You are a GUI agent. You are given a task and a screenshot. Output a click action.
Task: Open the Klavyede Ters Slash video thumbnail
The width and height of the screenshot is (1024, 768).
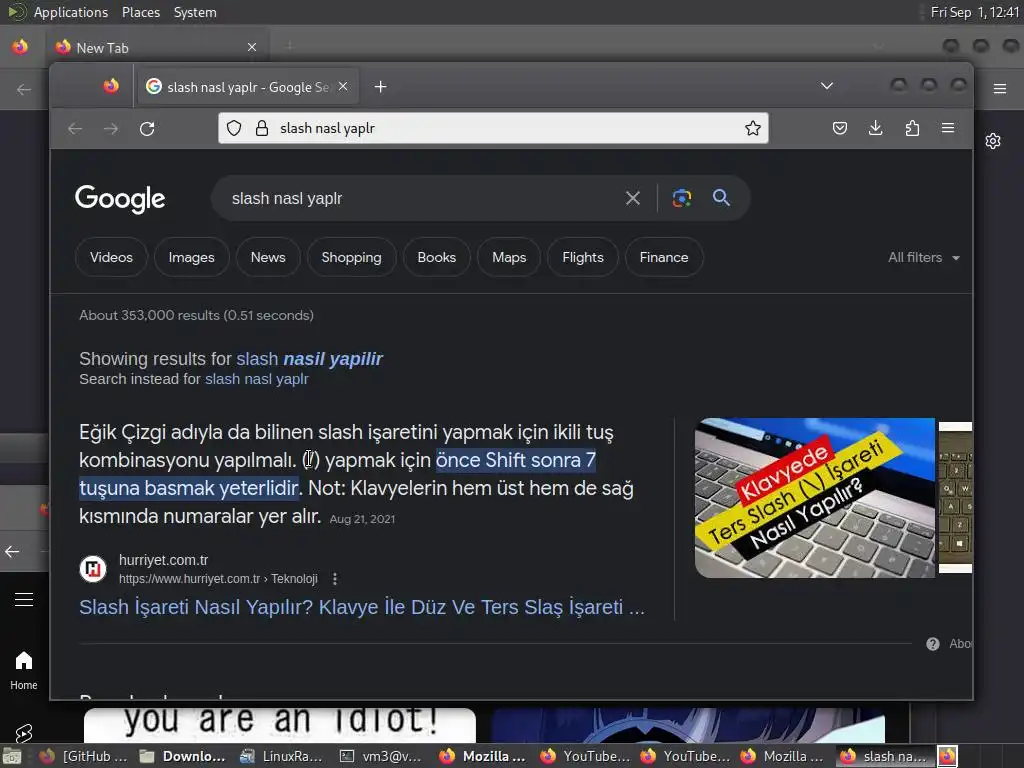pyautogui.click(x=814, y=498)
